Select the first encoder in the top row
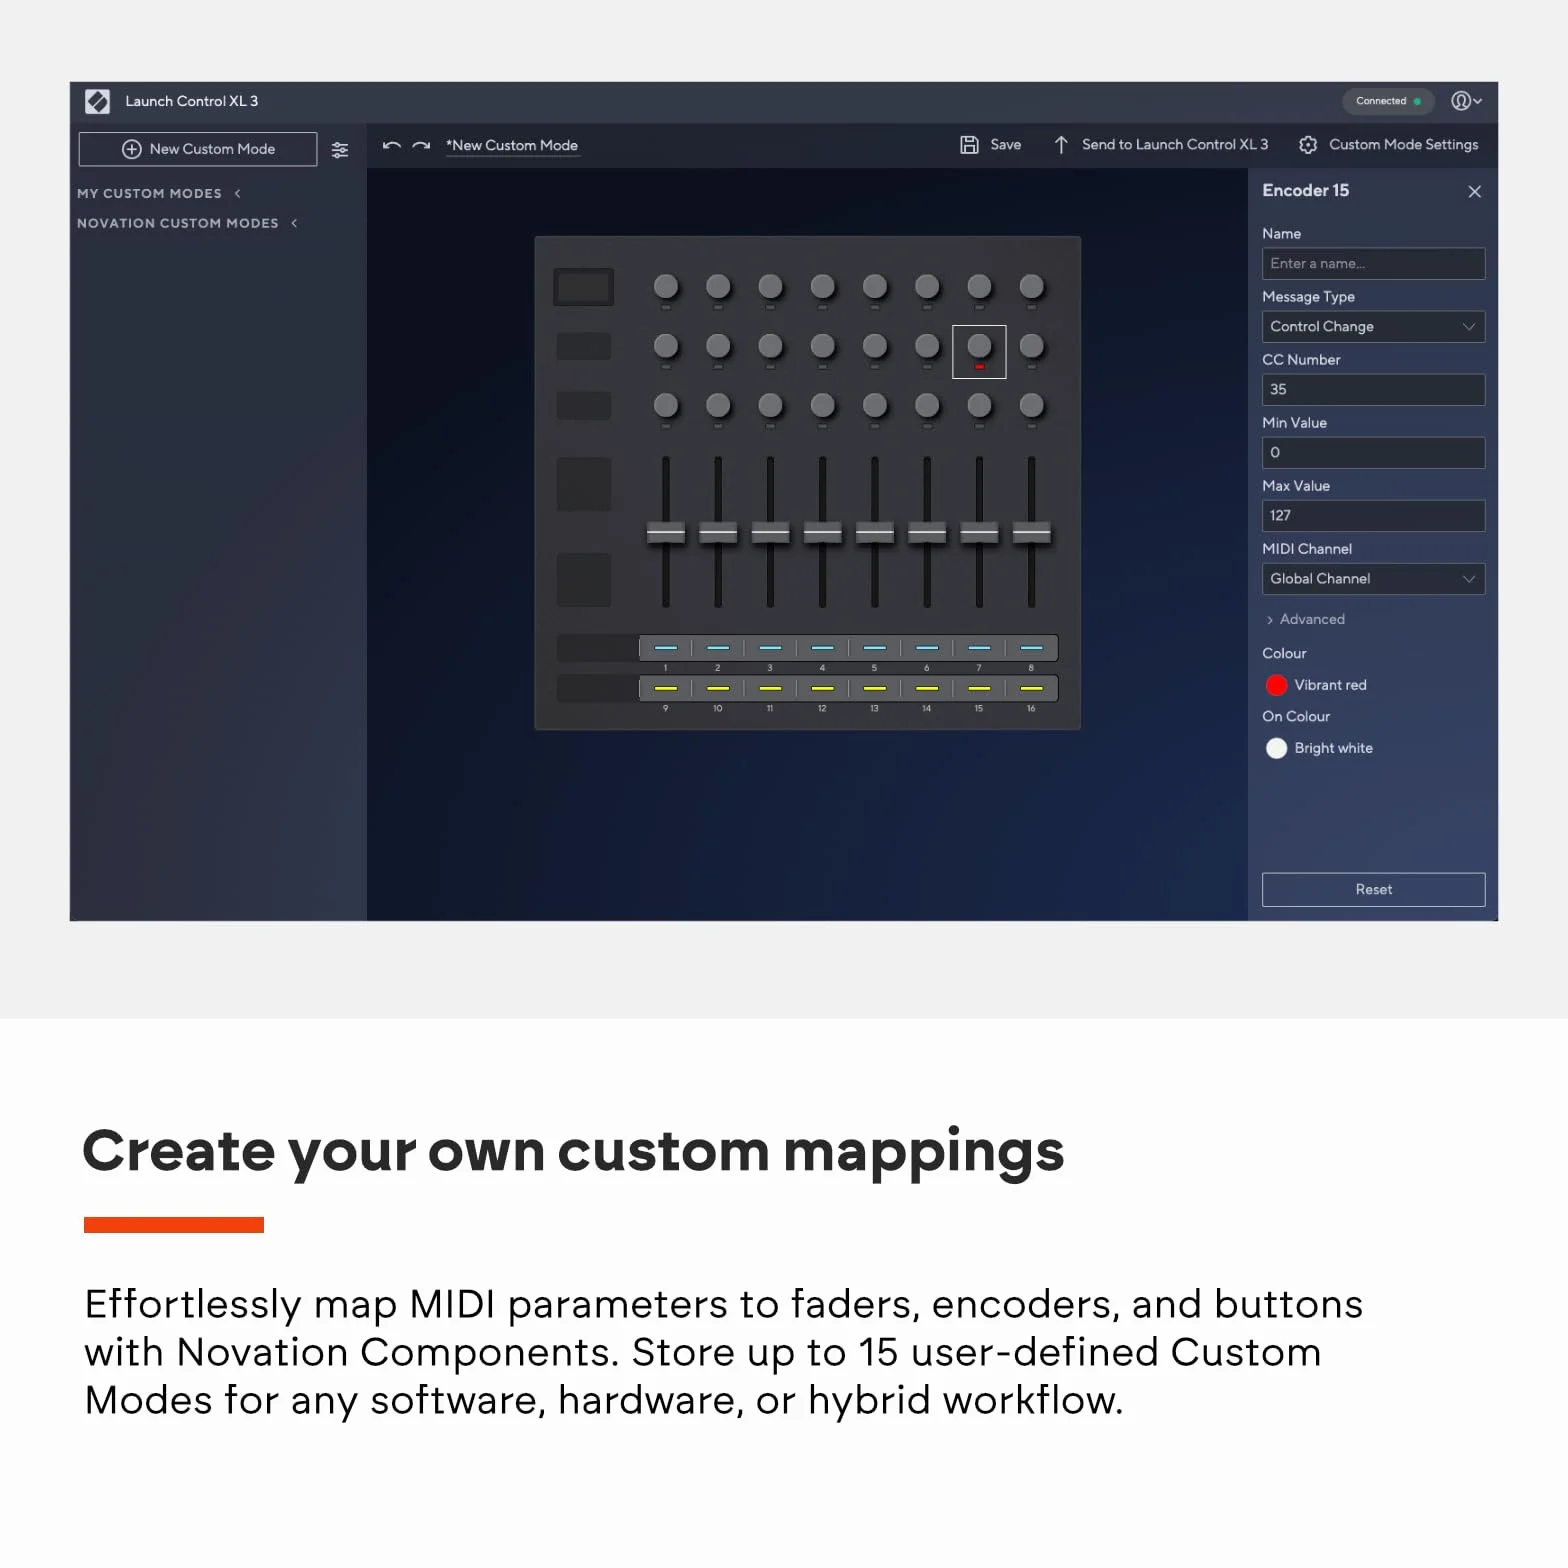Screen dimensions: 1568x1568 coord(666,287)
